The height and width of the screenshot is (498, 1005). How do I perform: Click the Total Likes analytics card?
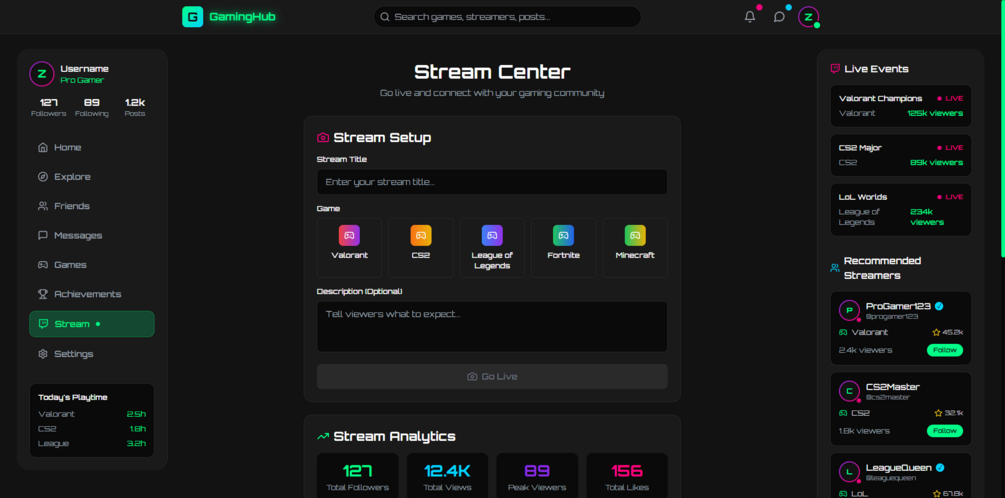pyautogui.click(x=627, y=476)
